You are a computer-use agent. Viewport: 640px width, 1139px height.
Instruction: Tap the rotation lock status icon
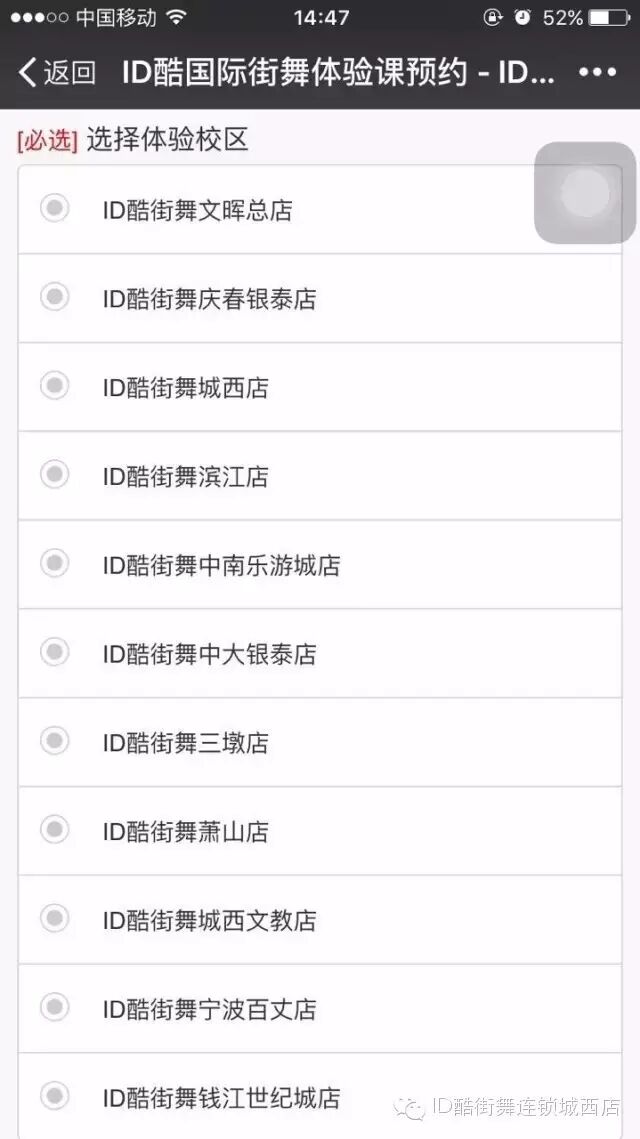[493, 17]
